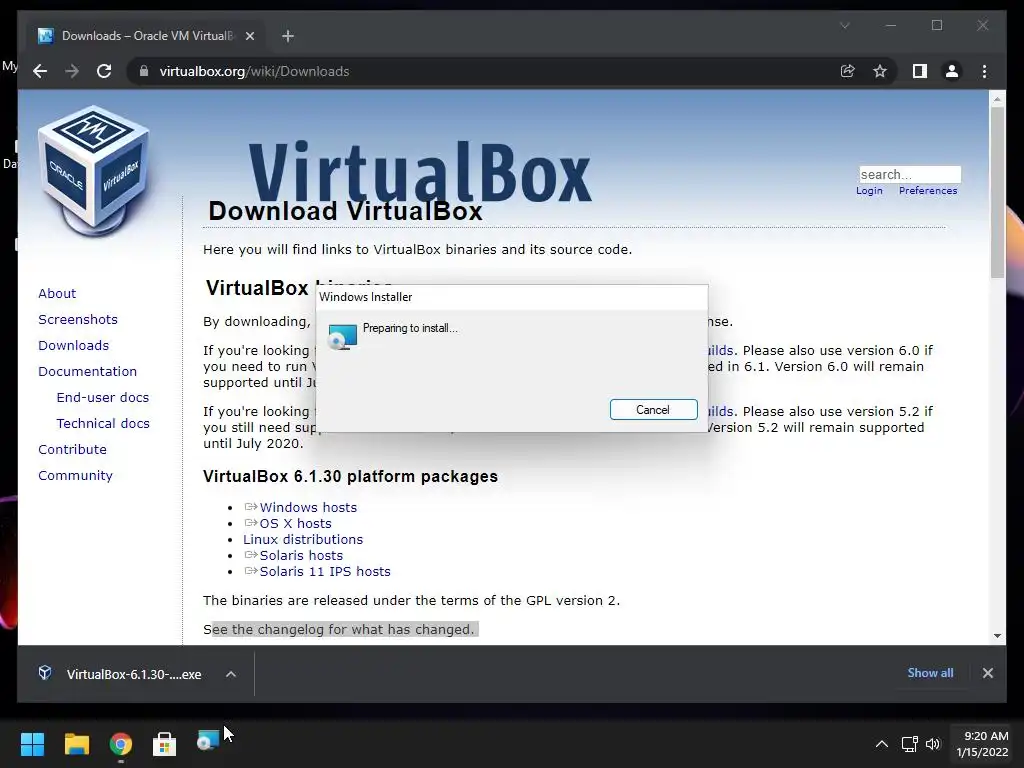This screenshot has width=1024, height=768.
Task: Click the VirtualBox download file icon
Action: [44, 673]
